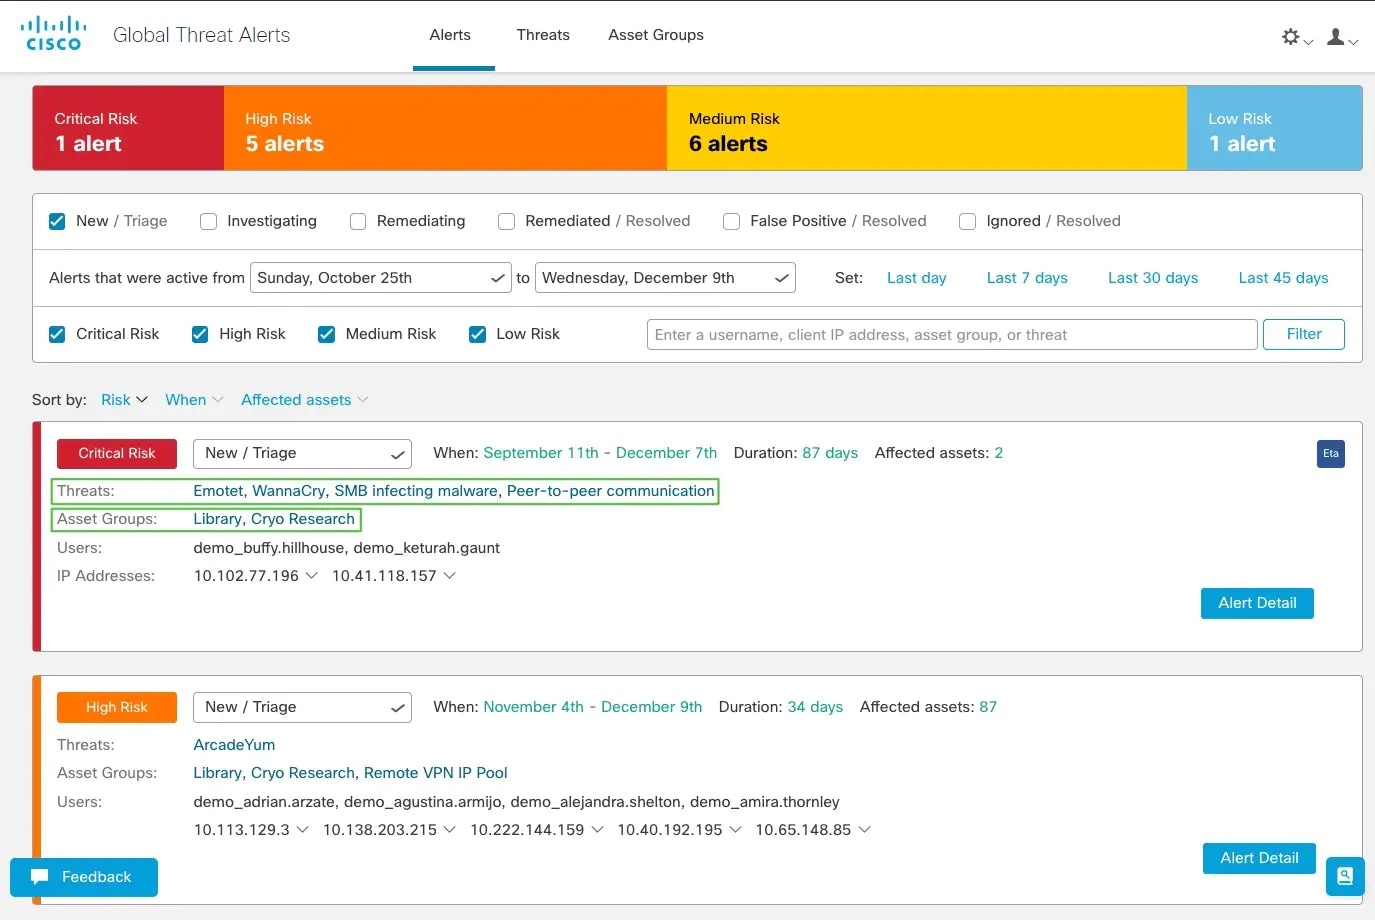Viewport: 1375px width, 920px height.
Task: Check Ignored / Resolved status
Action: pyautogui.click(x=968, y=221)
